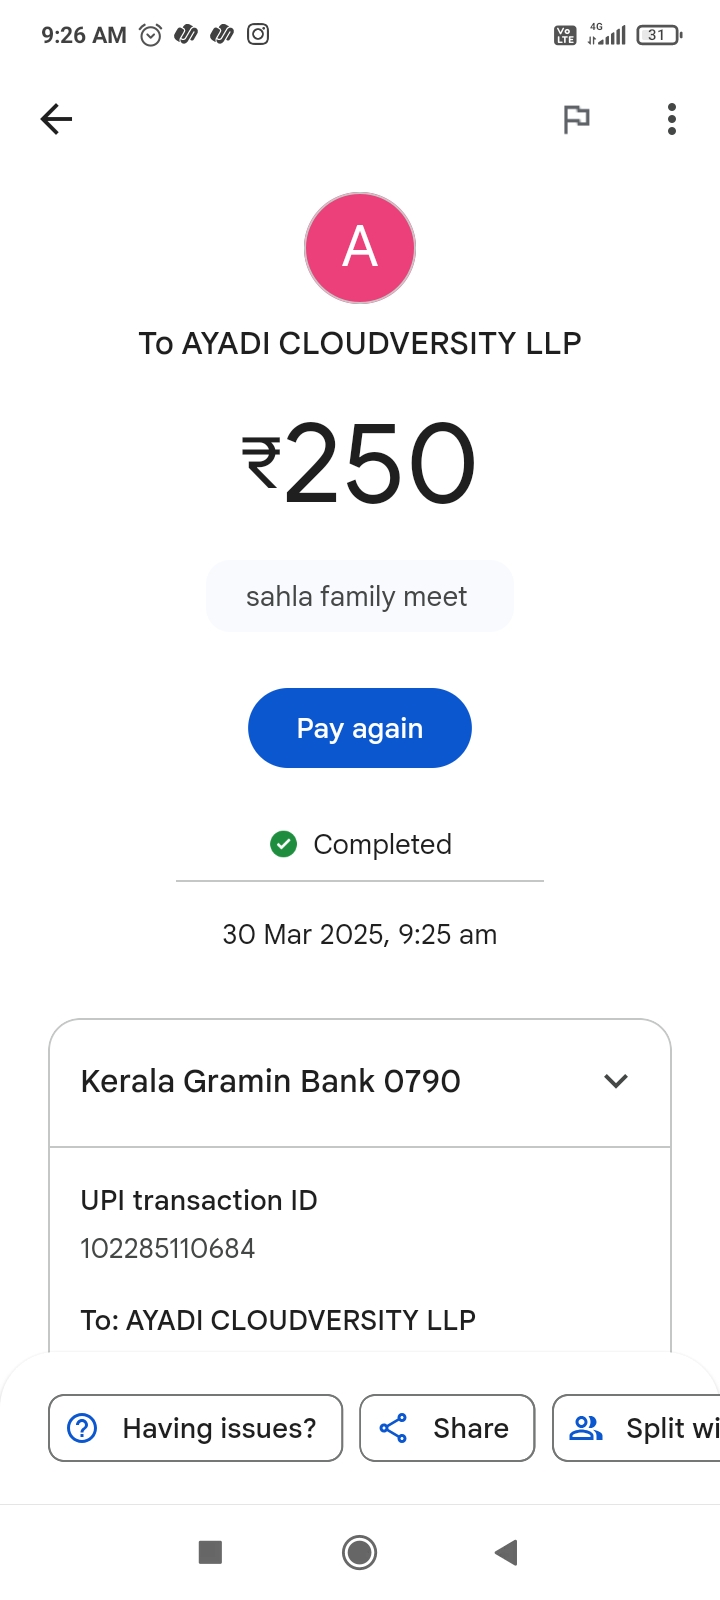Expand the Kerala Gramin Bank details chevron
720x1600 pixels.
[616, 1081]
